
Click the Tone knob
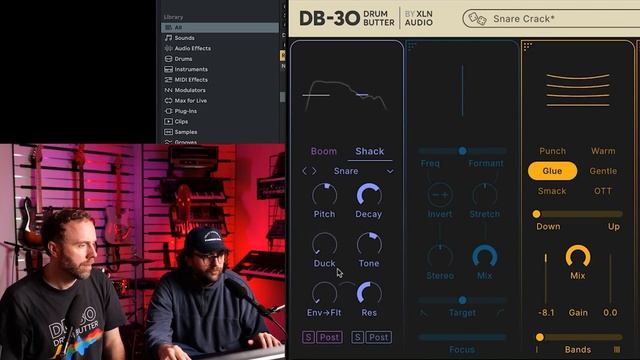(x=369, y=244)
